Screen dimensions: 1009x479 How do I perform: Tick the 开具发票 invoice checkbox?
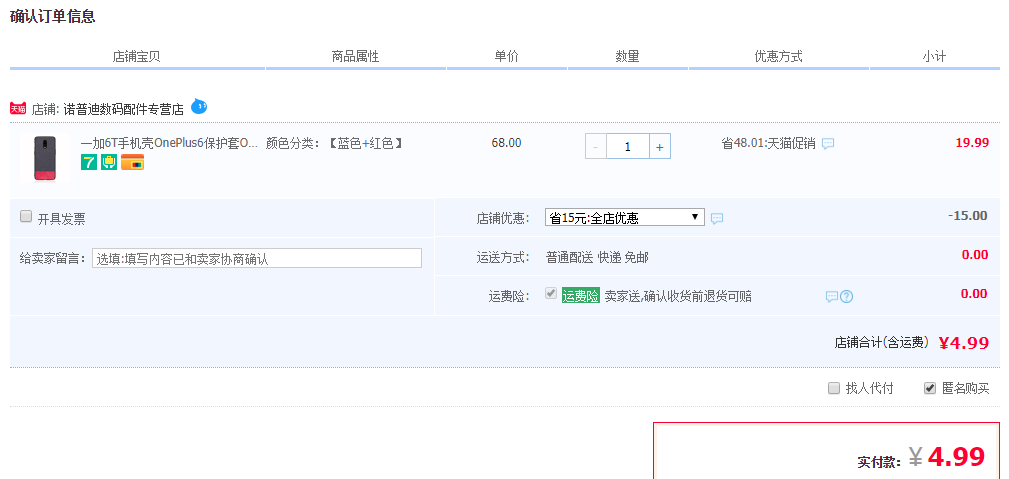(26, 216)
